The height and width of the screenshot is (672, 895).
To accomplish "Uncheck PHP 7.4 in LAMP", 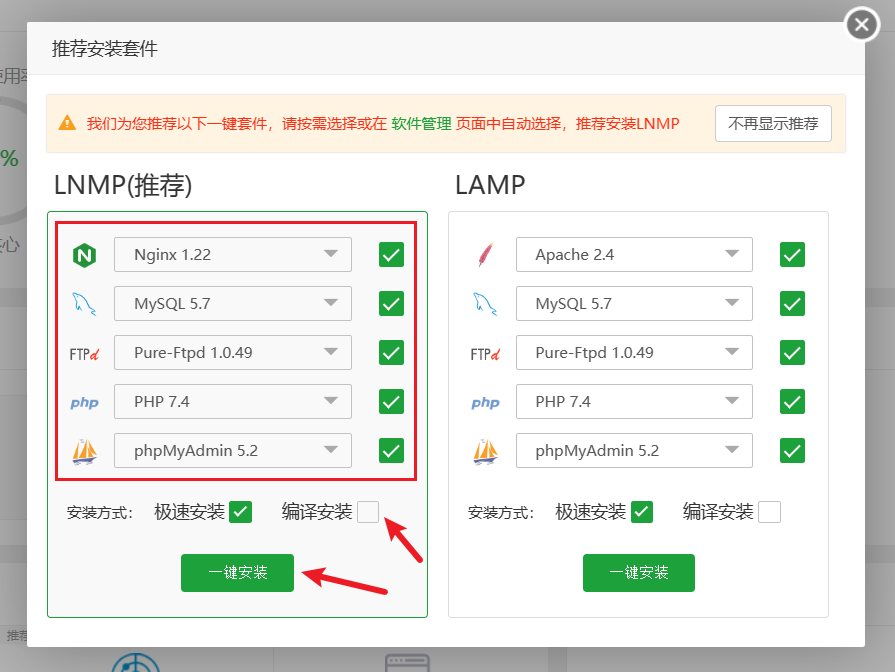I will [792, 402].
